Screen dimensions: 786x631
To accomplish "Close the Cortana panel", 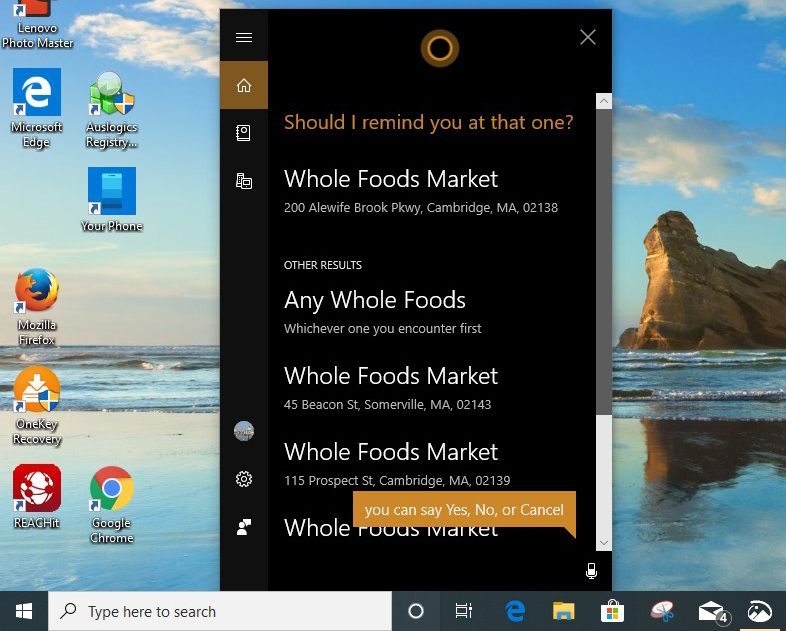I will pyautogui.click(x=587, y=37).
